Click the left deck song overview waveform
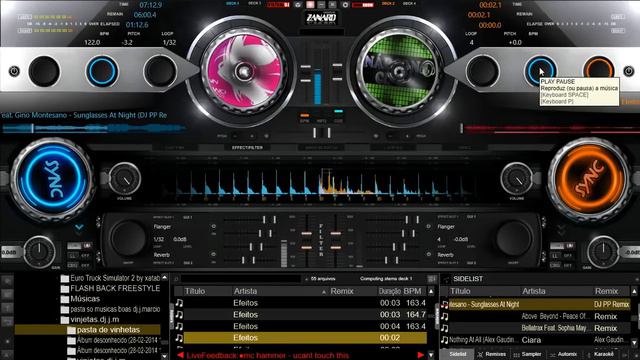 click(x=93, y=129)
